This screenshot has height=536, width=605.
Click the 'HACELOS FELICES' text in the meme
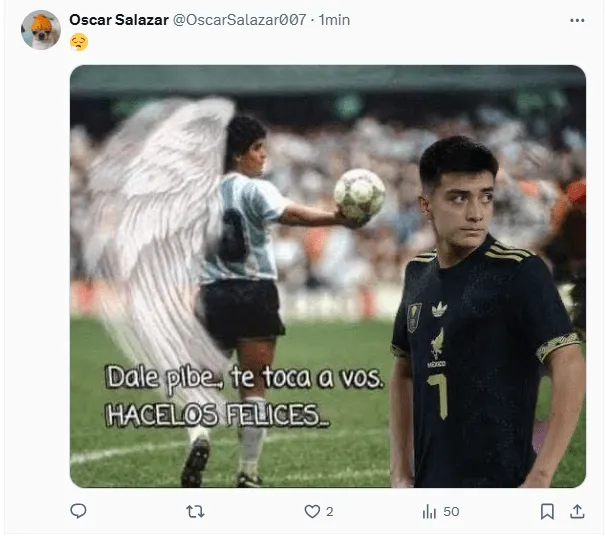coord(217,415)
